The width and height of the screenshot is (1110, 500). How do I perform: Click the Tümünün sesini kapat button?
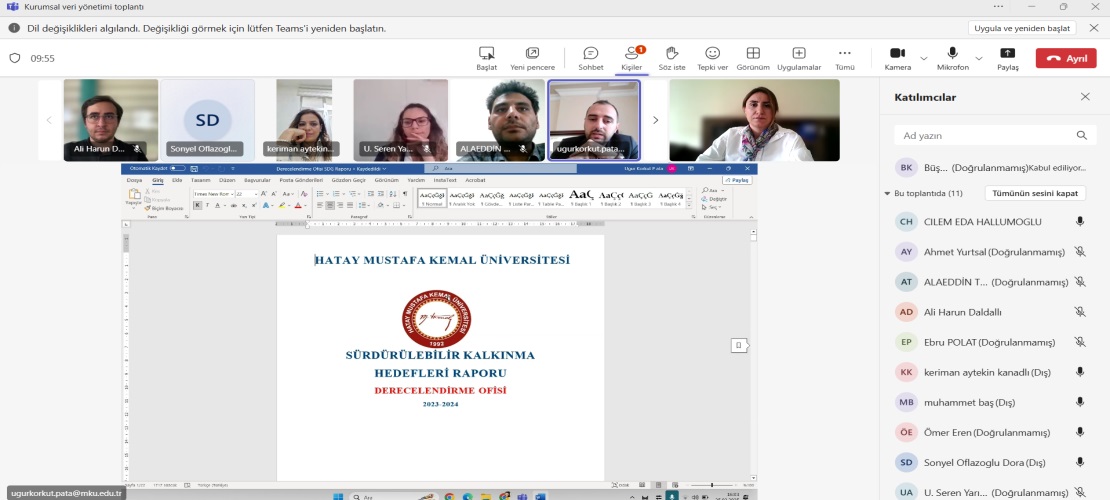[1035, 193]
